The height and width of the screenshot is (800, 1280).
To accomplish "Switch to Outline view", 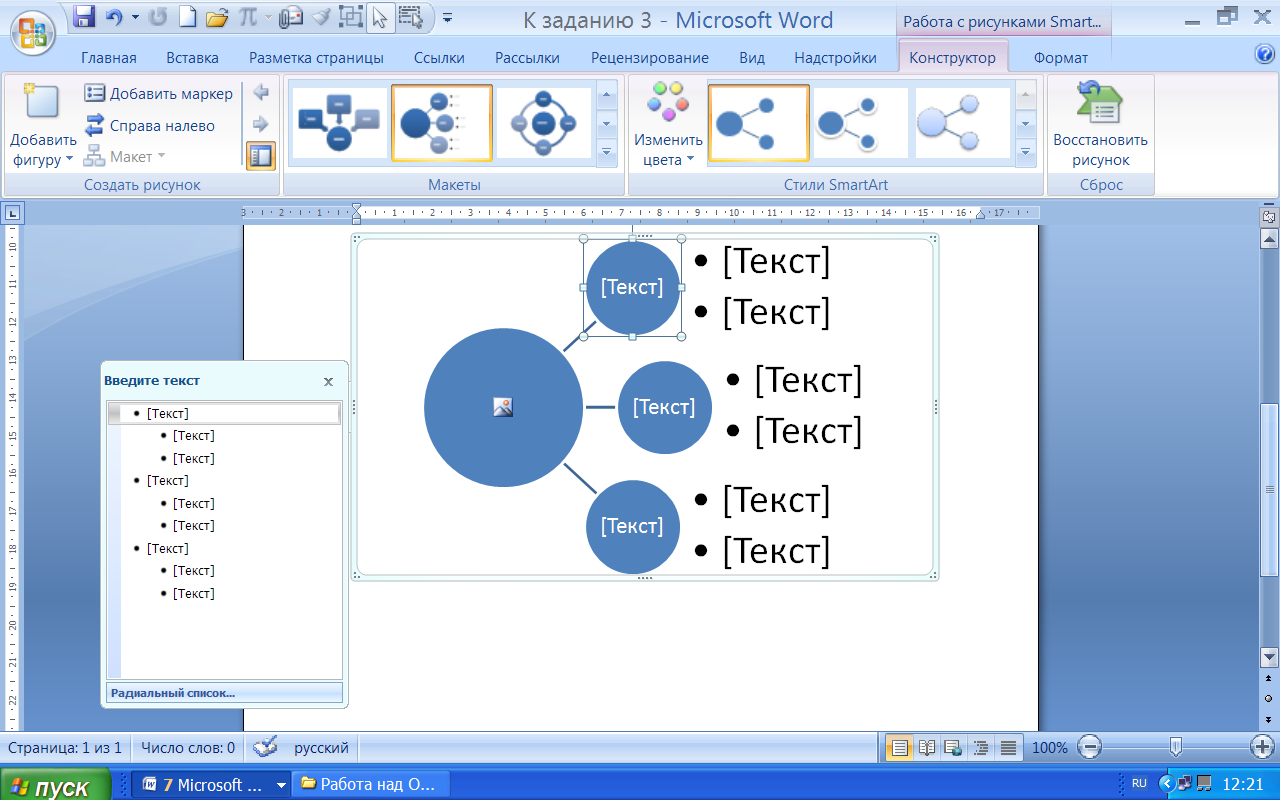I will (981, 747).
